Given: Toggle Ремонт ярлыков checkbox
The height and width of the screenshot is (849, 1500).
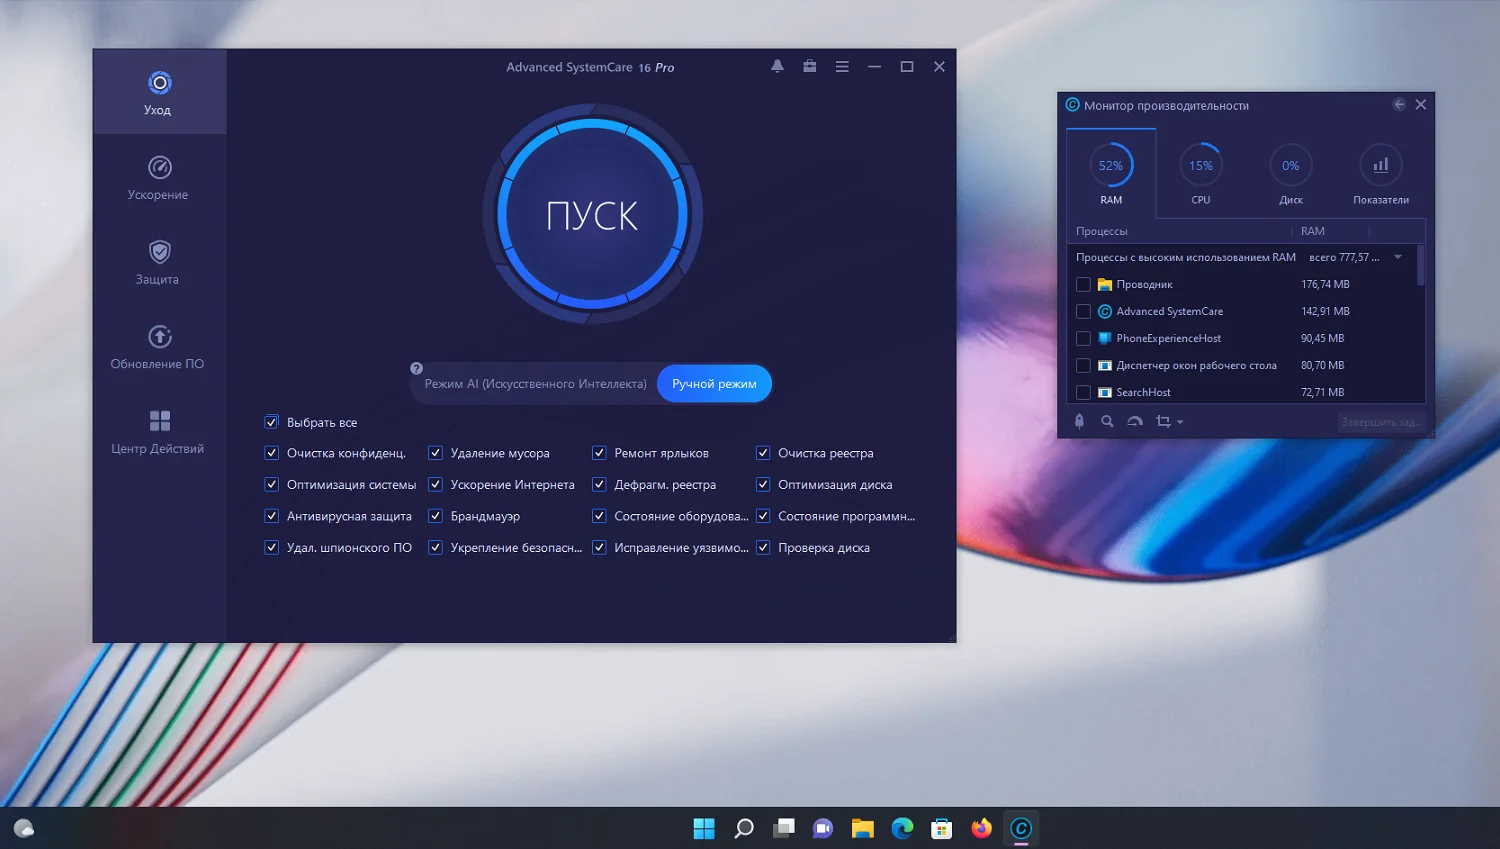Looking at the screenshot, I should pyautogui.click(x=599, y=453).
